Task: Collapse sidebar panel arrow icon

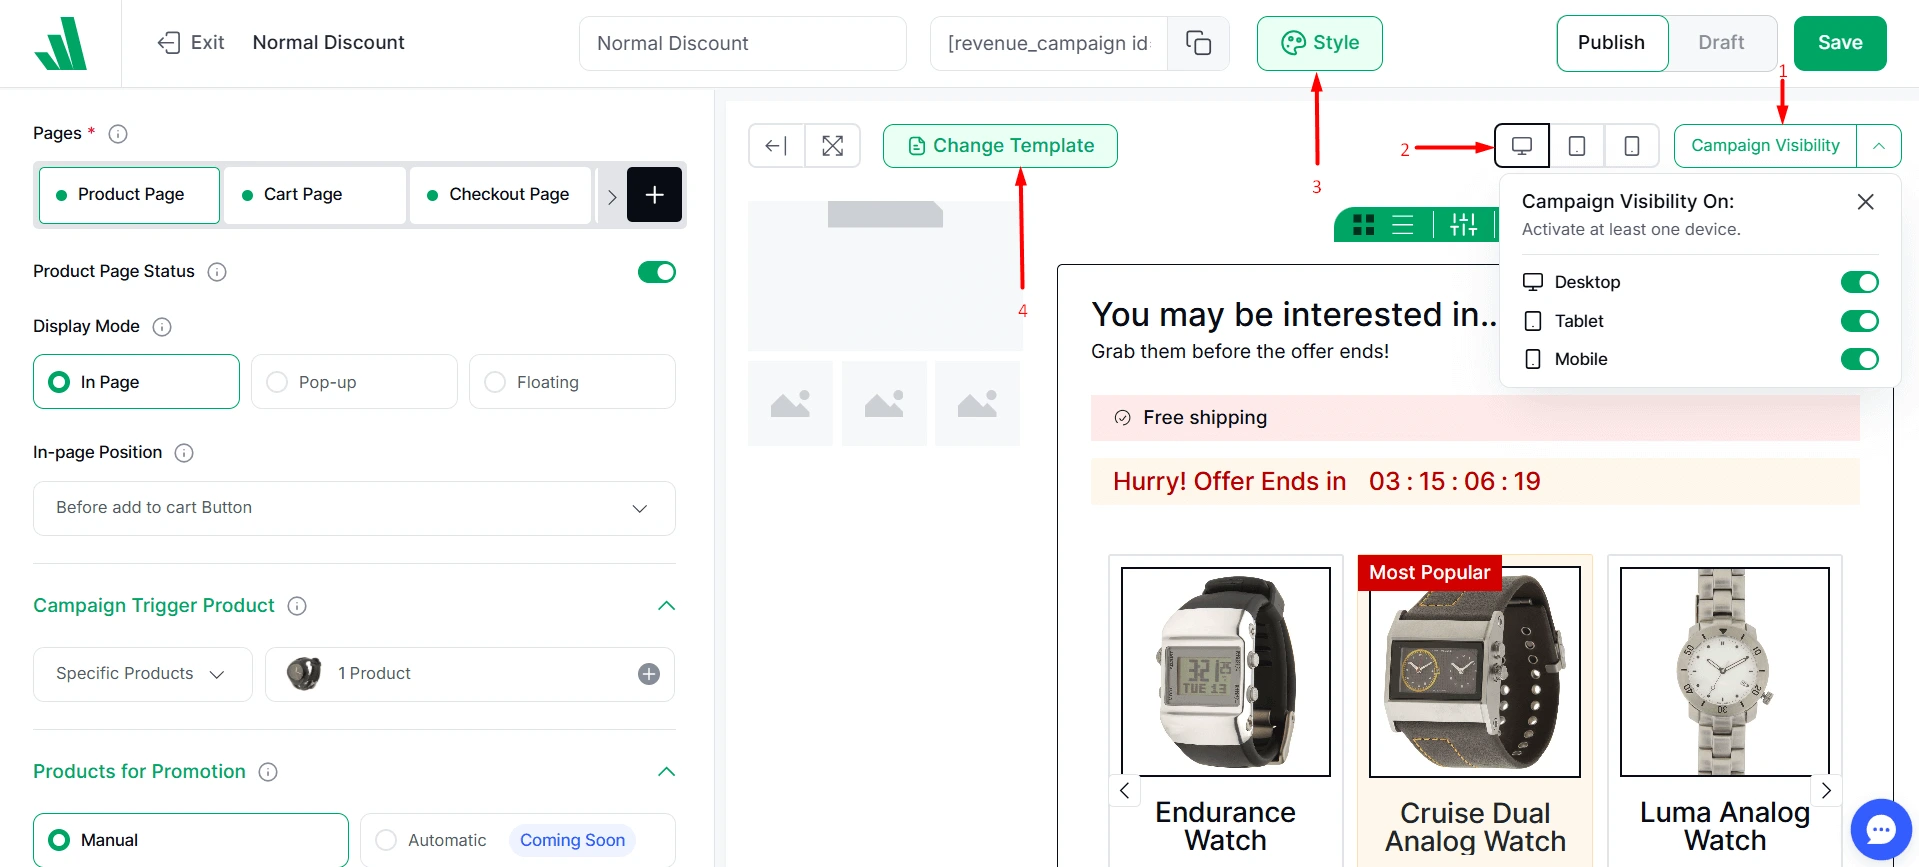Action: point(776,146)
